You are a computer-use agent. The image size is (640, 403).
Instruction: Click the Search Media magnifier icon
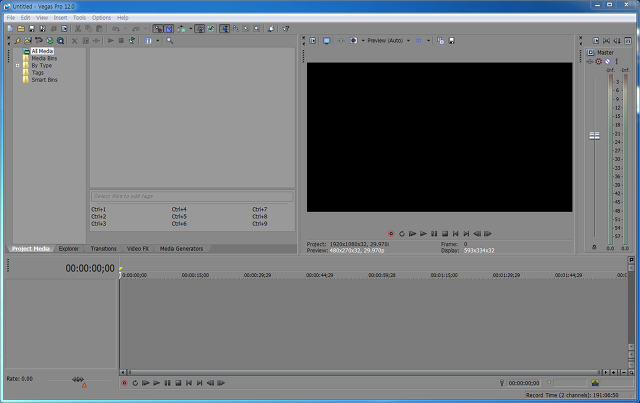click(169, 41)
